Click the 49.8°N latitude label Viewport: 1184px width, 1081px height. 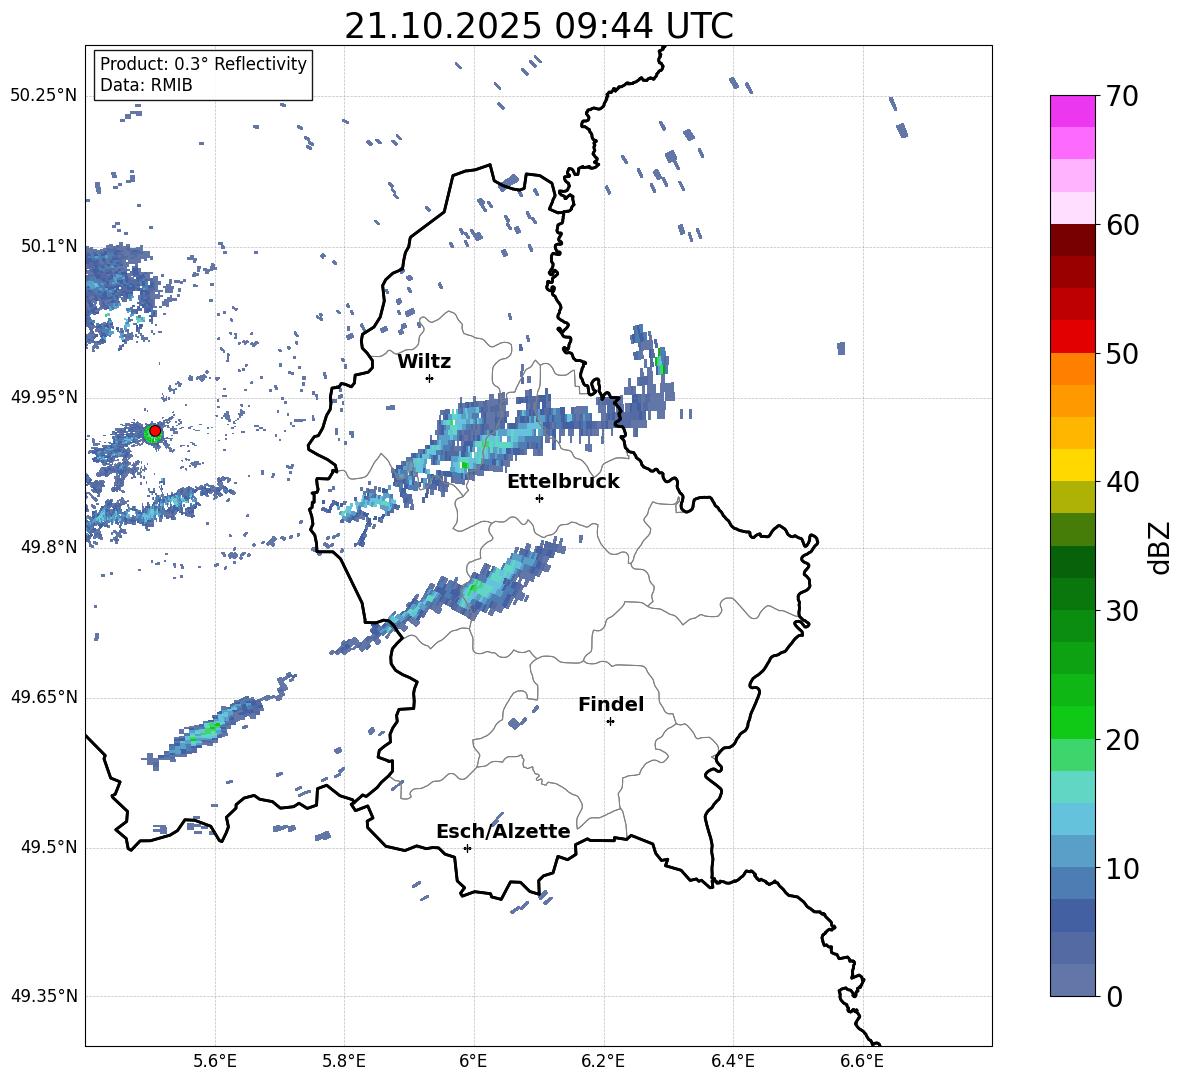click(x=49, y=547)
